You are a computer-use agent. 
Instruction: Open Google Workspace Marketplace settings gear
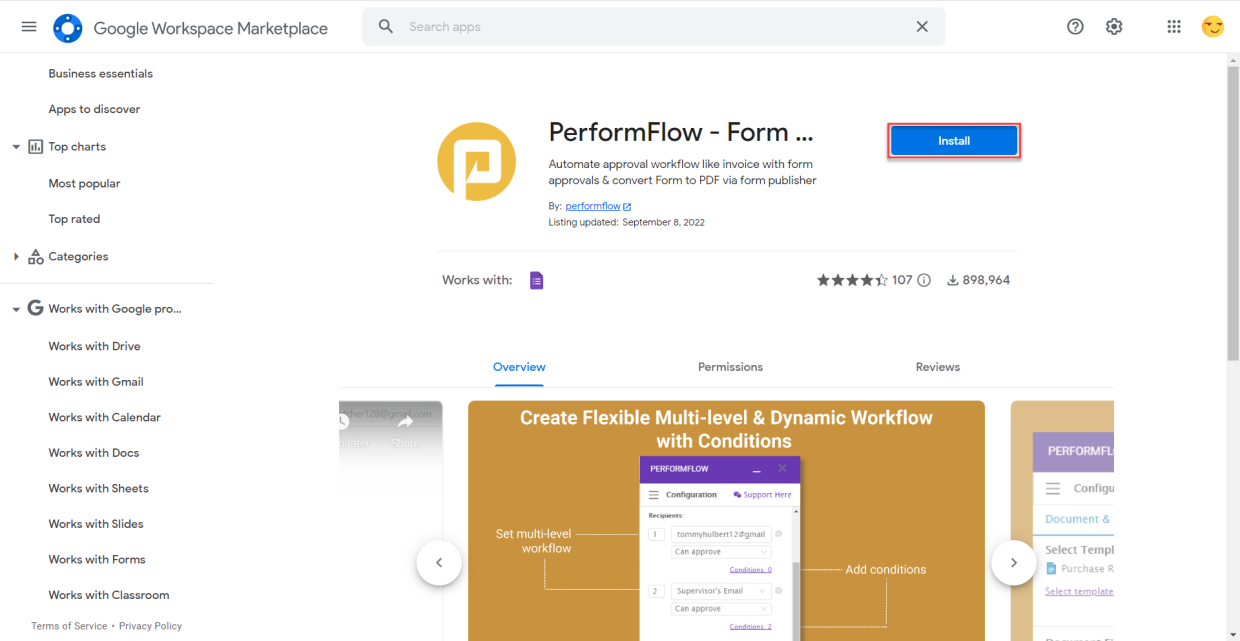[x=1114, y=26]
